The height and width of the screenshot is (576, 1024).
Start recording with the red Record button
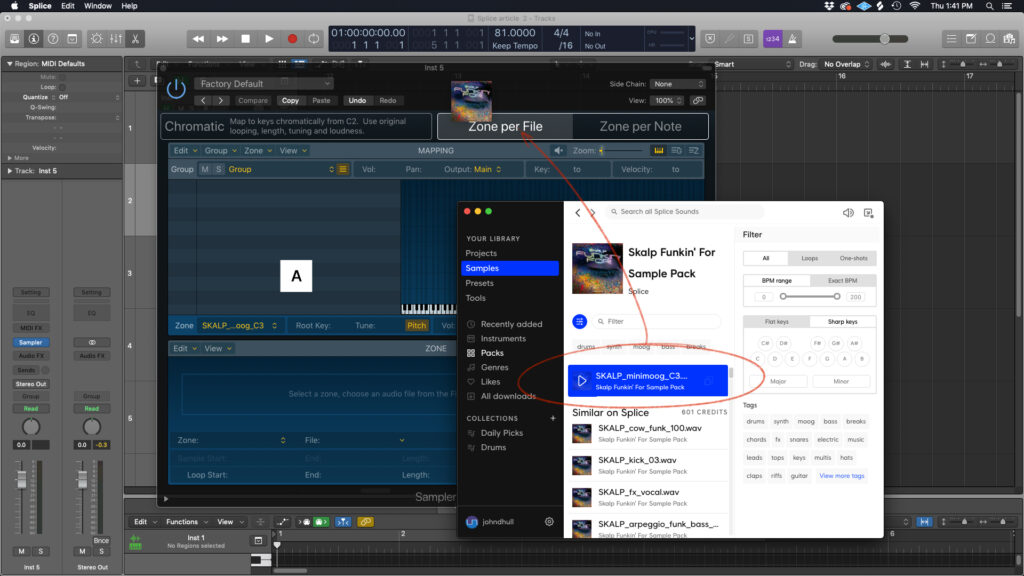pos(293,39)
